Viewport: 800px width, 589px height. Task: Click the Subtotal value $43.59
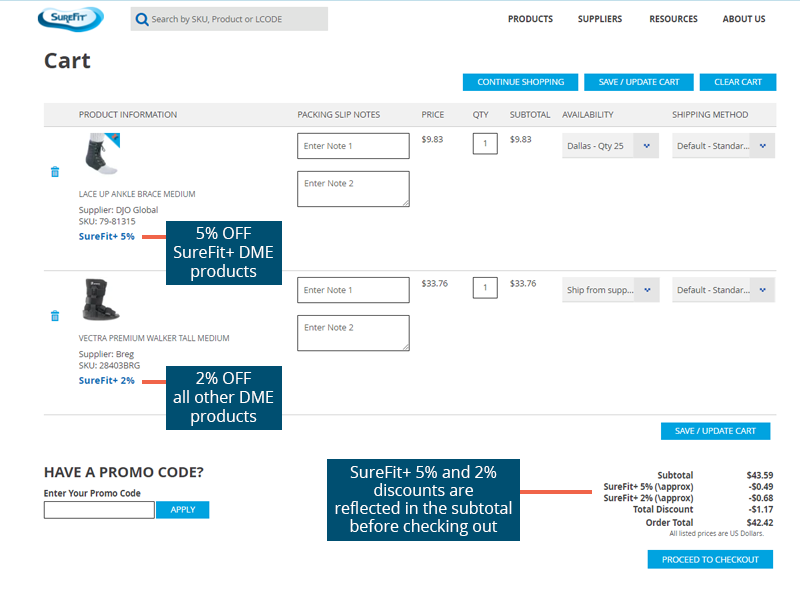(760, 475)
